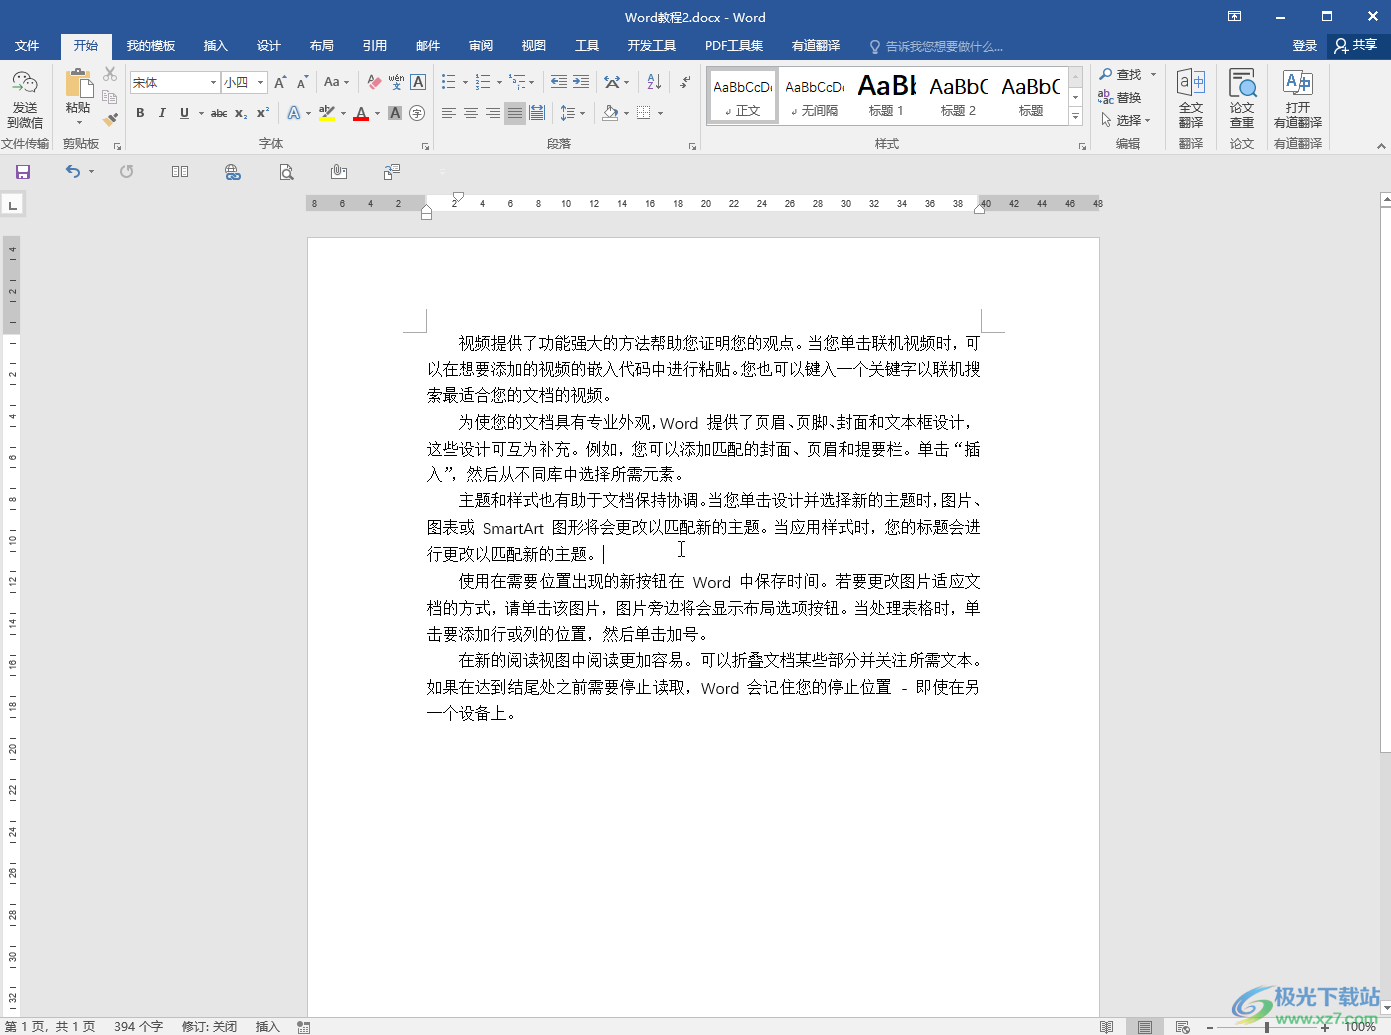The width and height of the screenshot is (1391, 1035).
Task: Click the Replace (替换) button
Action: pyautogui.click(x=1120, y=98)
